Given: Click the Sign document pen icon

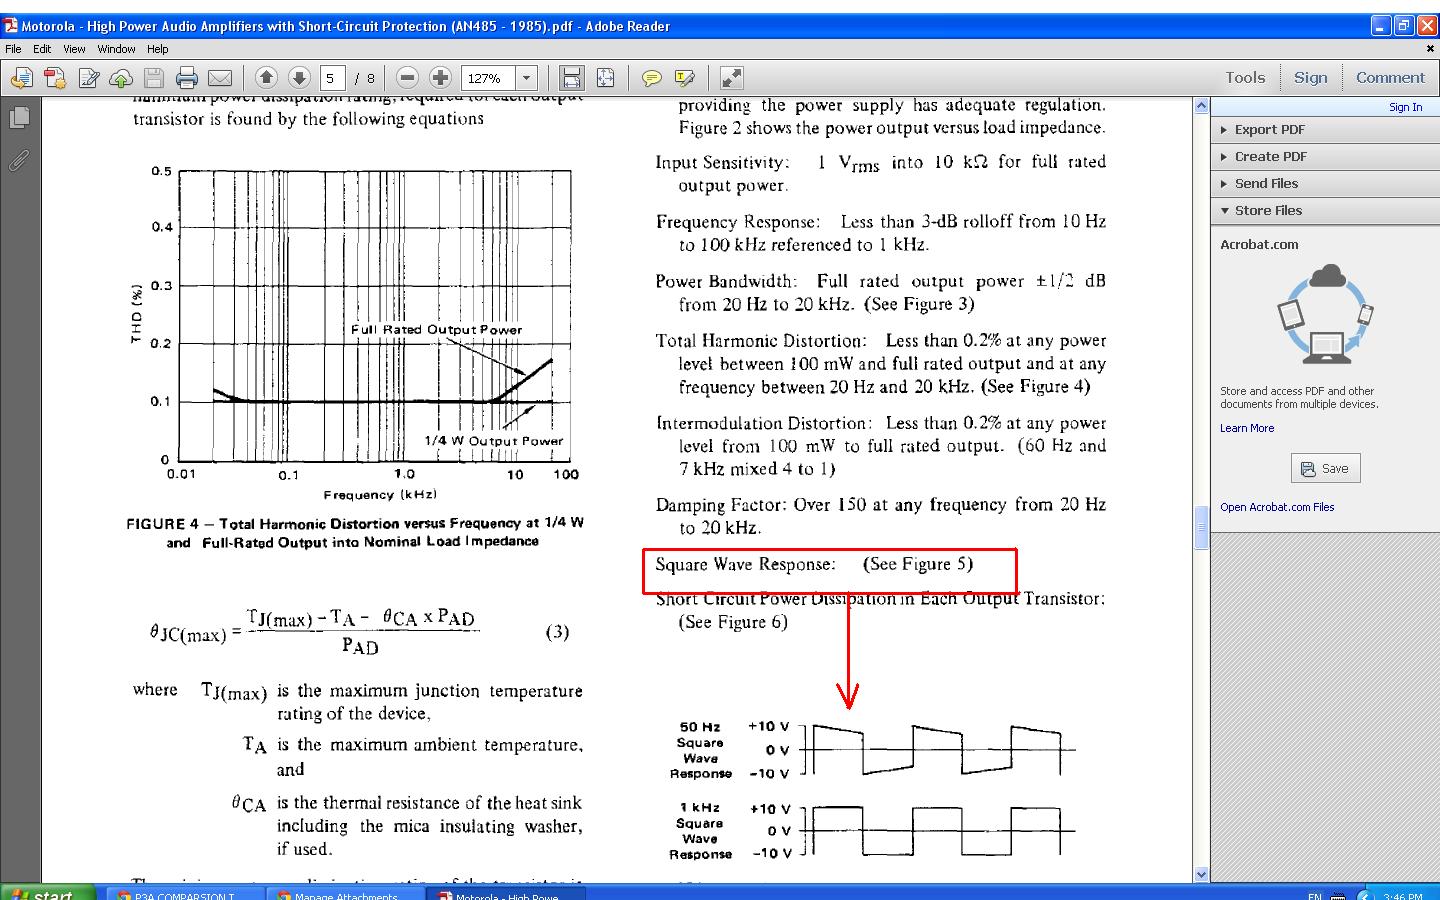Looking at the screenshot, I should point(88,78).
